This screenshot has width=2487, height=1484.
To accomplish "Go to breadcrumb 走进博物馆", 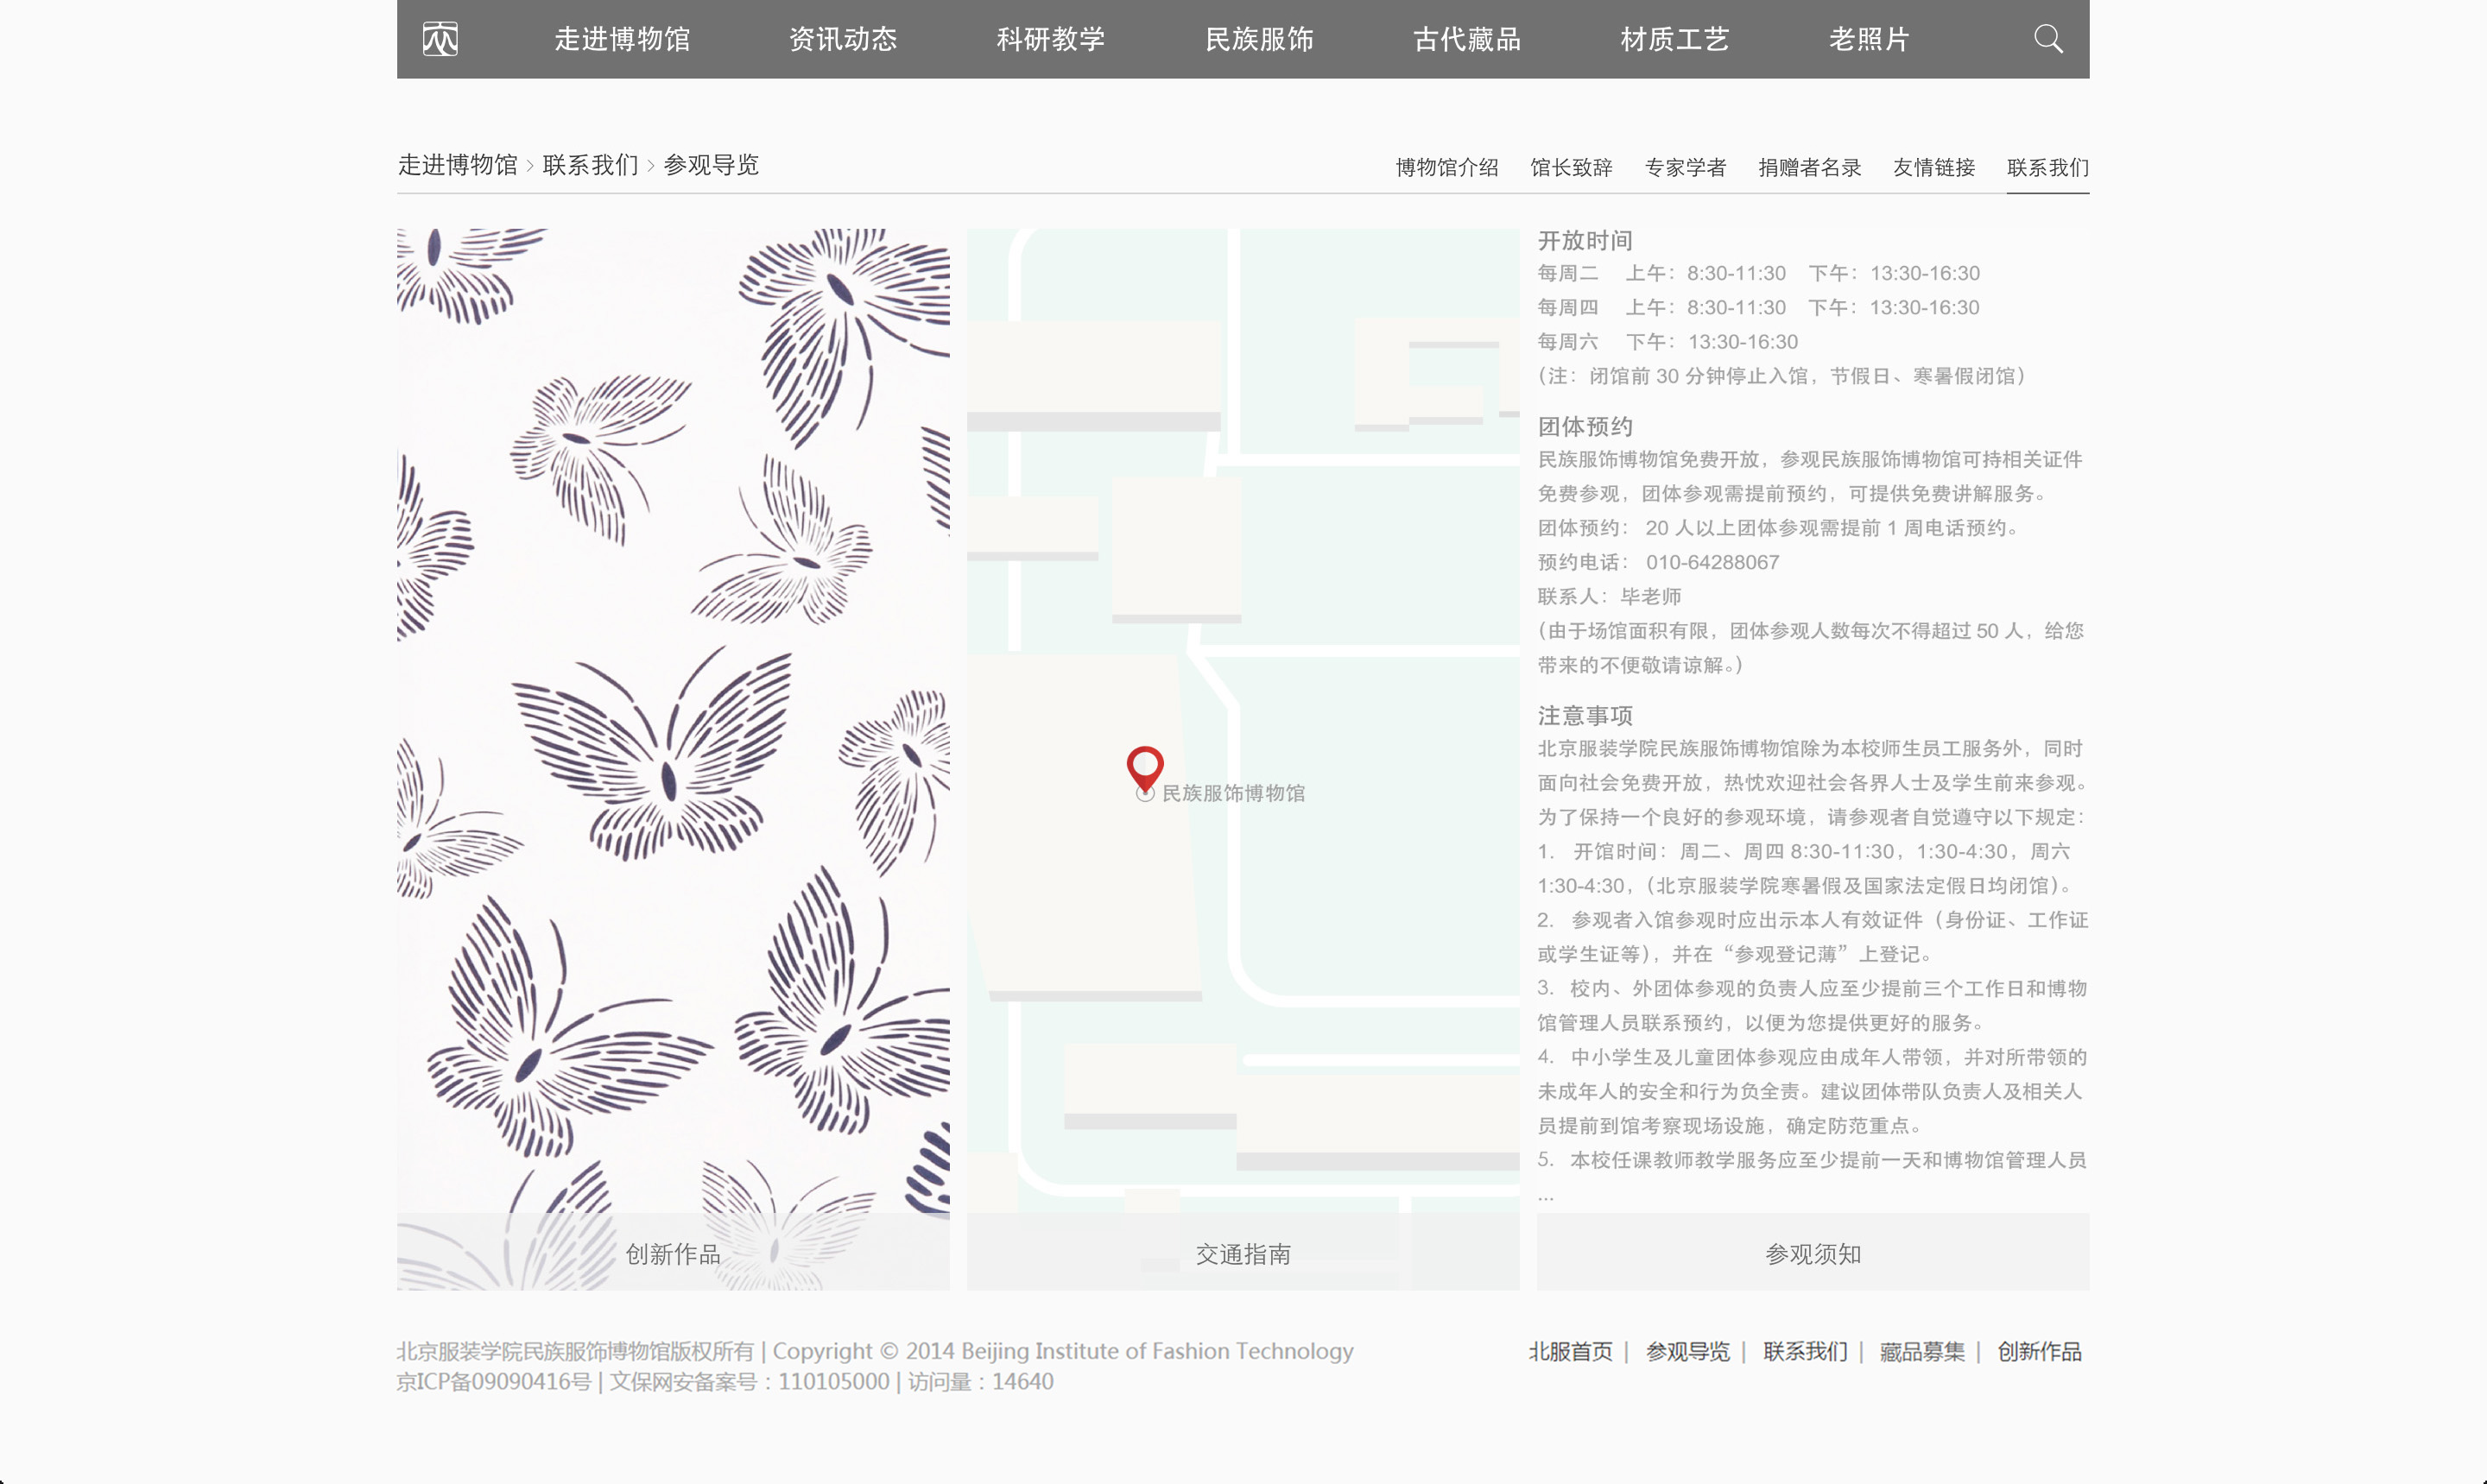I will pos(458,165).
